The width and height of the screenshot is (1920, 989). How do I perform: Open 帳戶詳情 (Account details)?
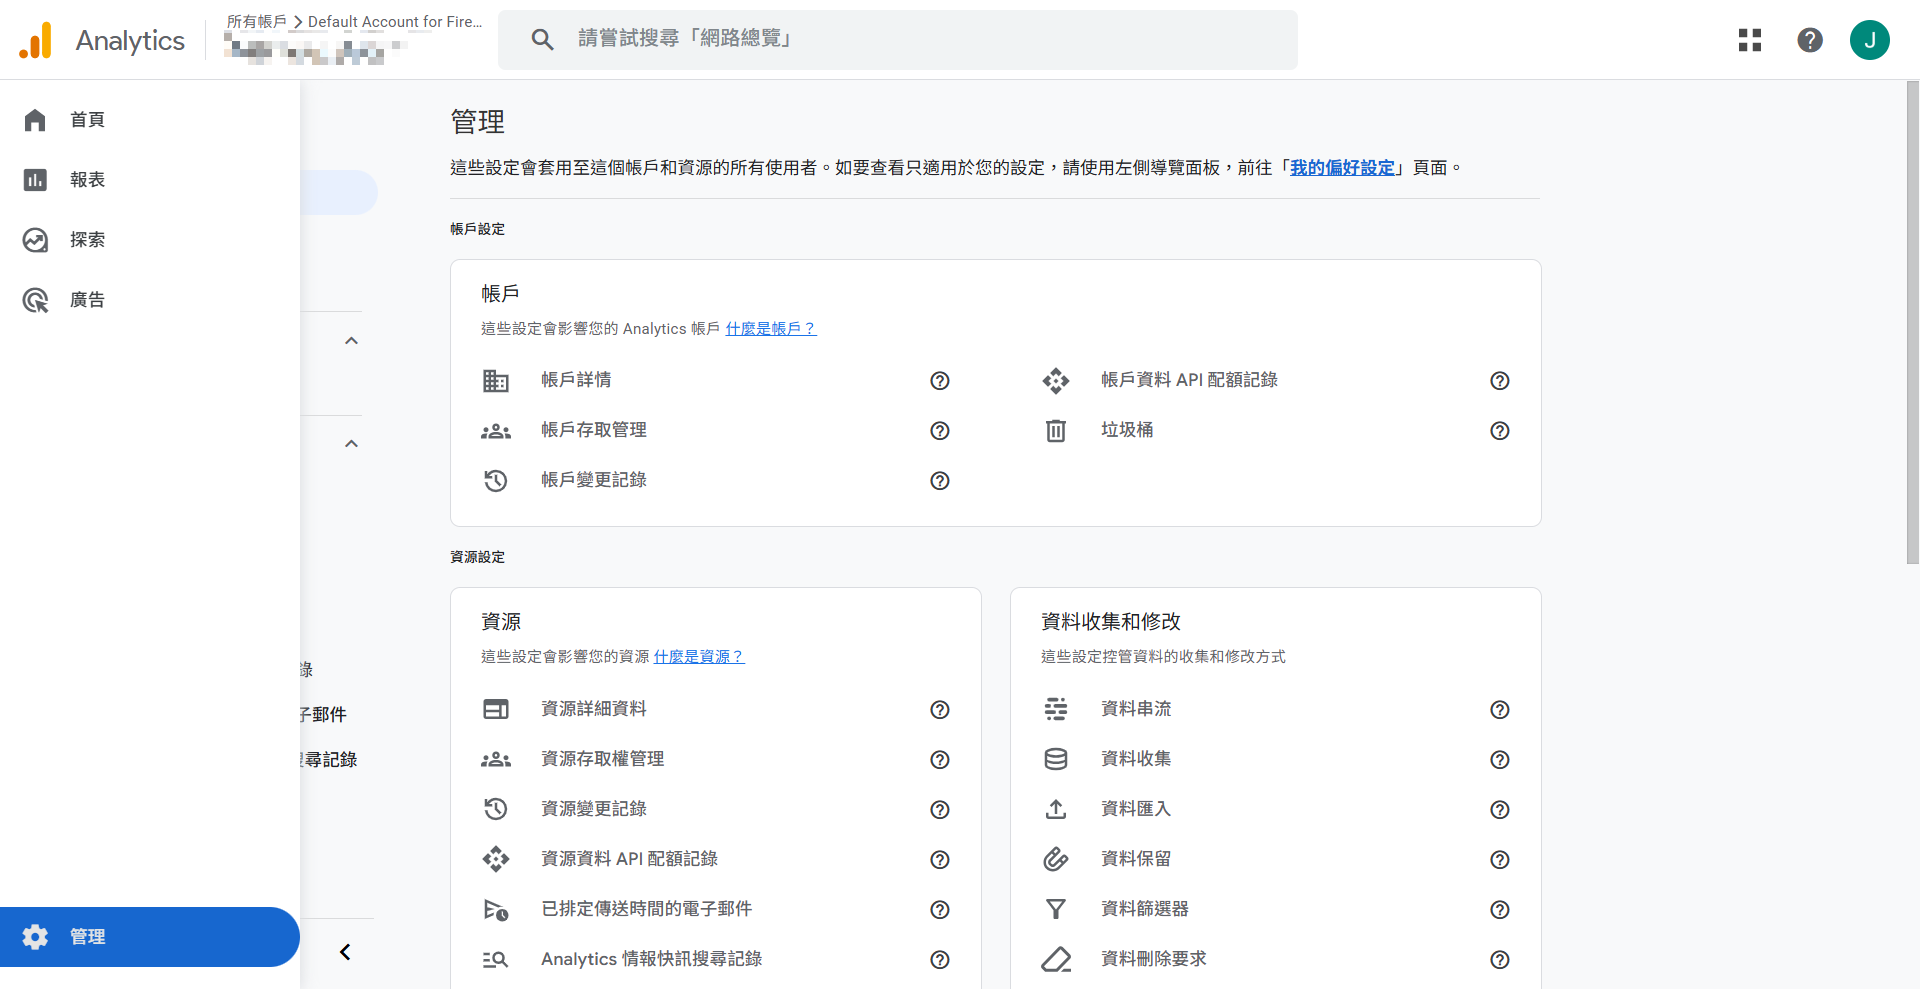577,380
